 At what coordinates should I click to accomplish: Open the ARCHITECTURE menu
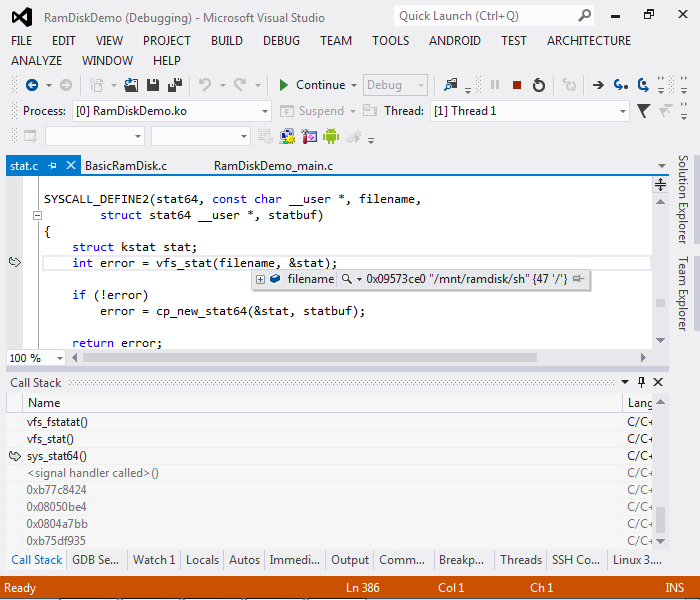coord(589,41)
